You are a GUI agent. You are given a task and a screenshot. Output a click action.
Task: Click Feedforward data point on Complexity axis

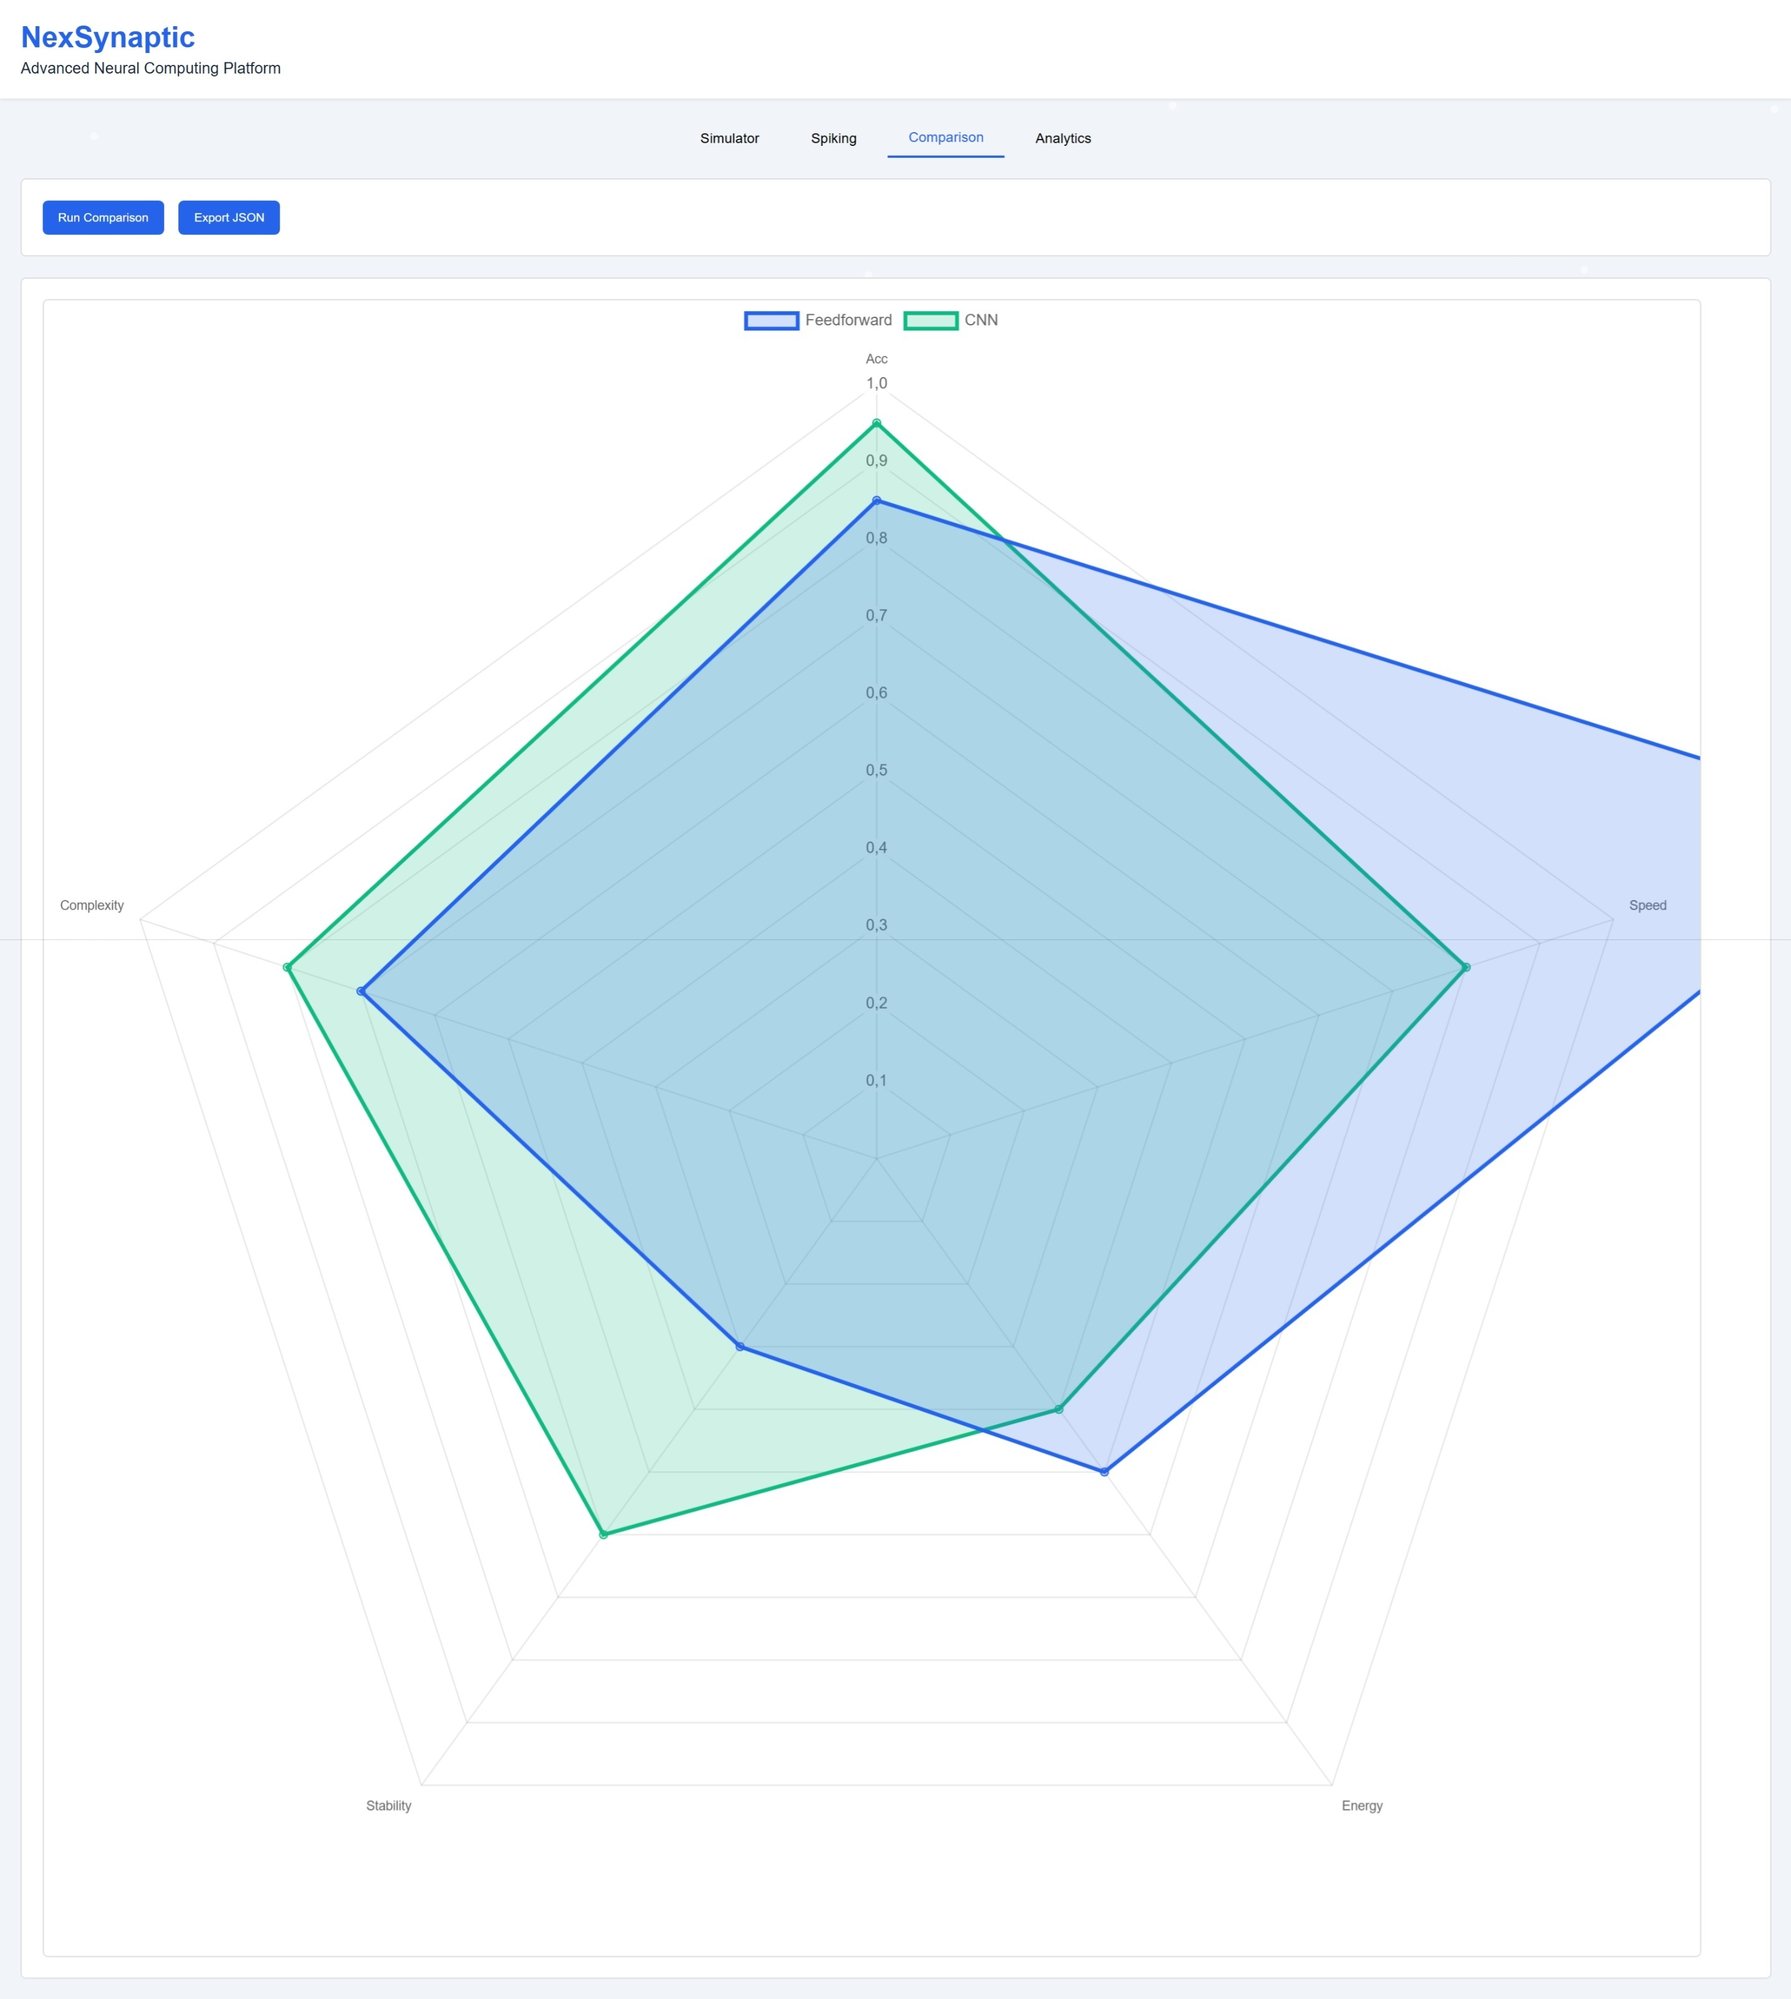[x=361, y=991]
